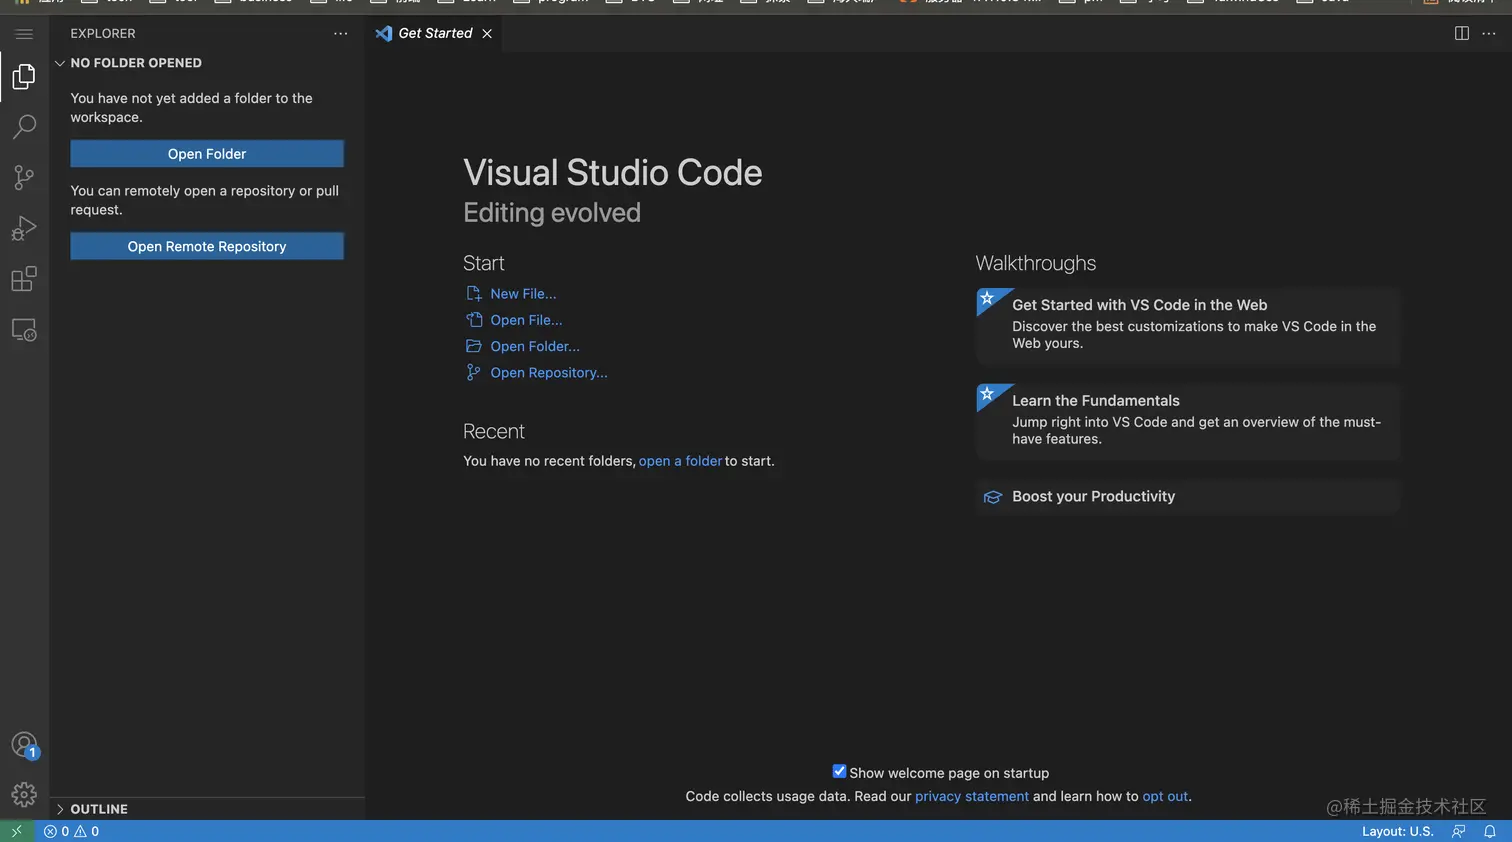Open the Extensions view
The height and width of the screenshot is (842, 1512).
(24, 279)
